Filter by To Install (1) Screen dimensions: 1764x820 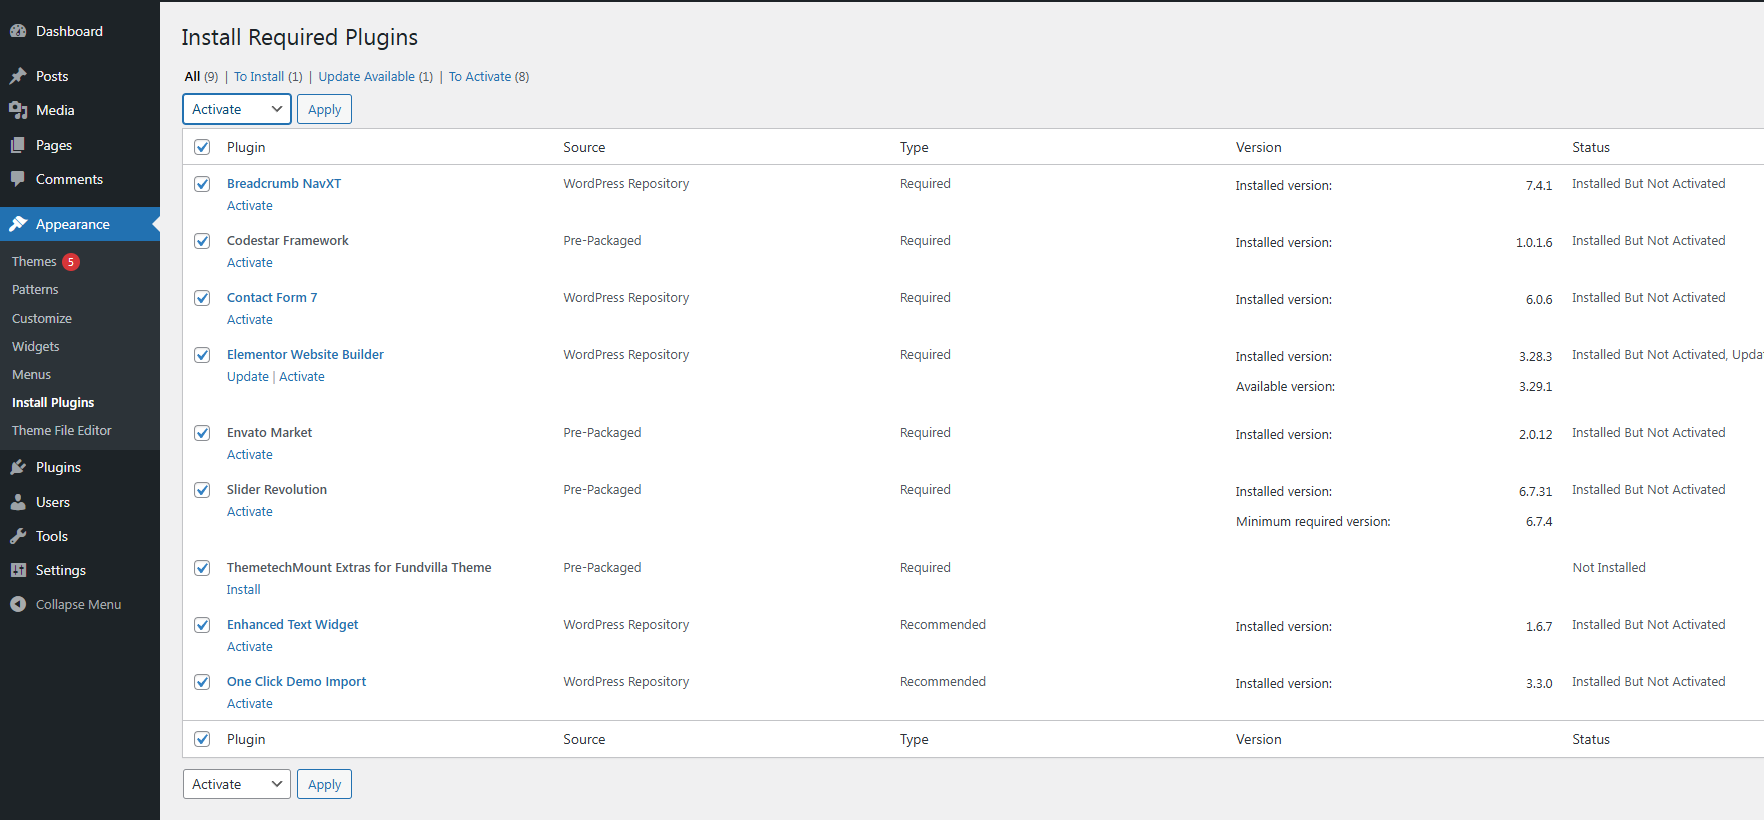click(x=268, y=76)
